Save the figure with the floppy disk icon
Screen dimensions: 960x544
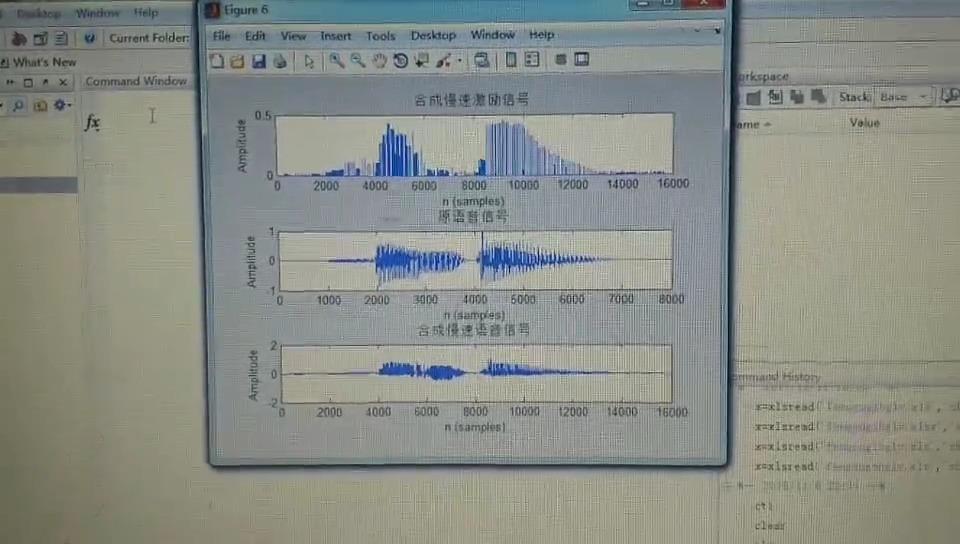(x=259, y=61)
